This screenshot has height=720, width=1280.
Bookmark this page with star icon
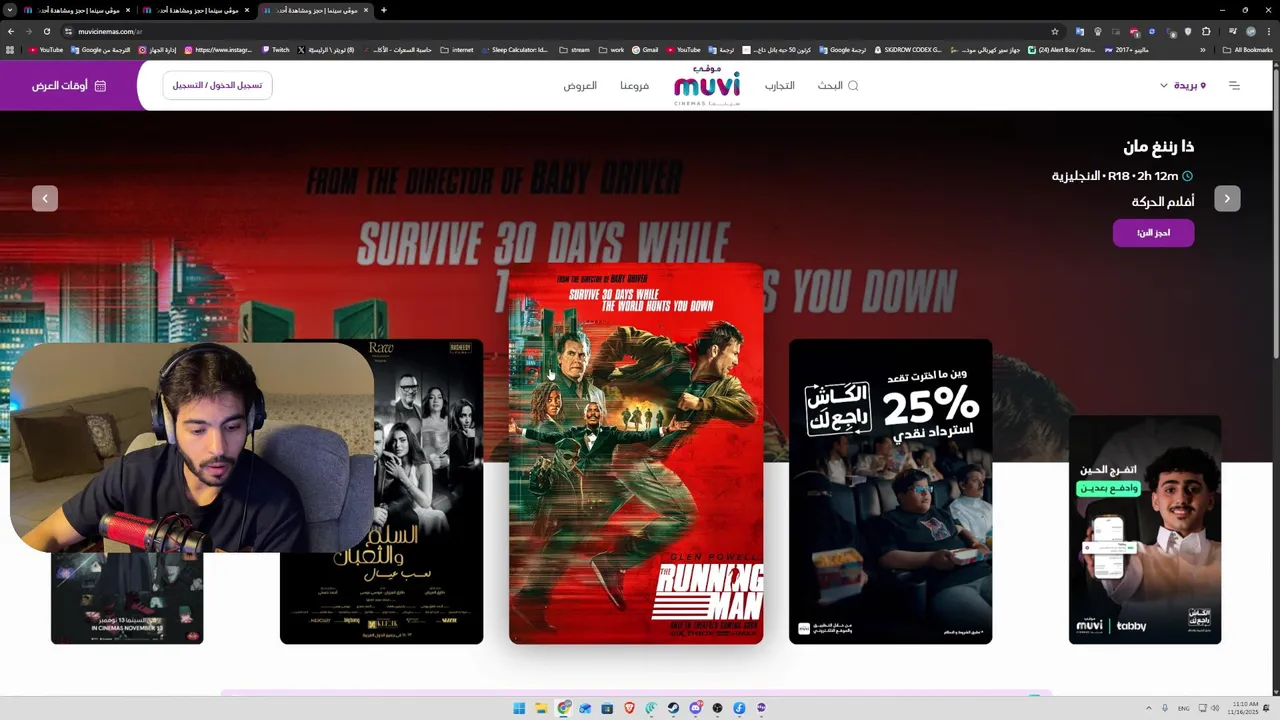[1054, 31]
